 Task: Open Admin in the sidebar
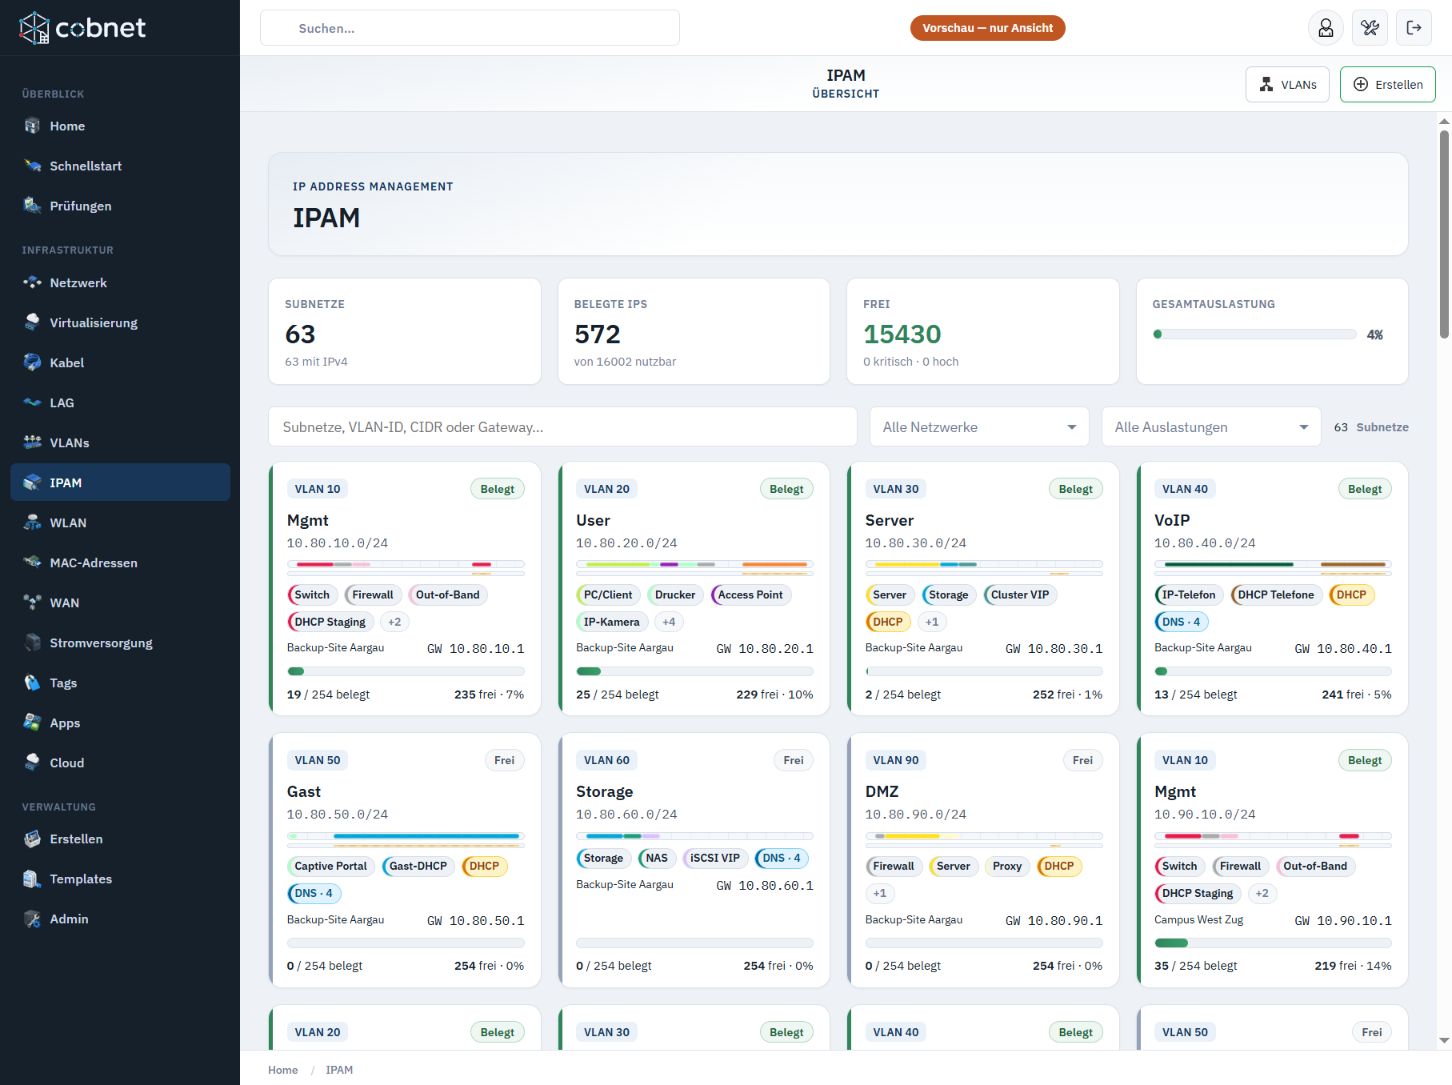[120, 919]
